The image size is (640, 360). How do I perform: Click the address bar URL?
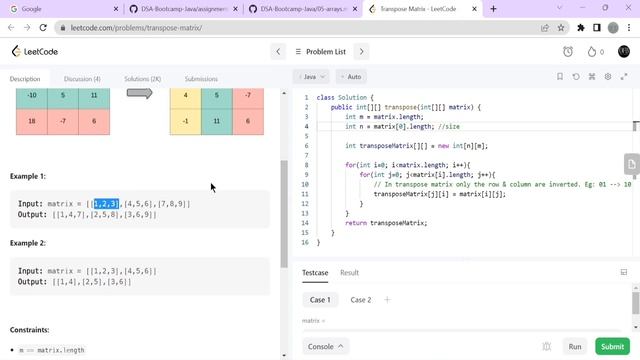(136, 28)
